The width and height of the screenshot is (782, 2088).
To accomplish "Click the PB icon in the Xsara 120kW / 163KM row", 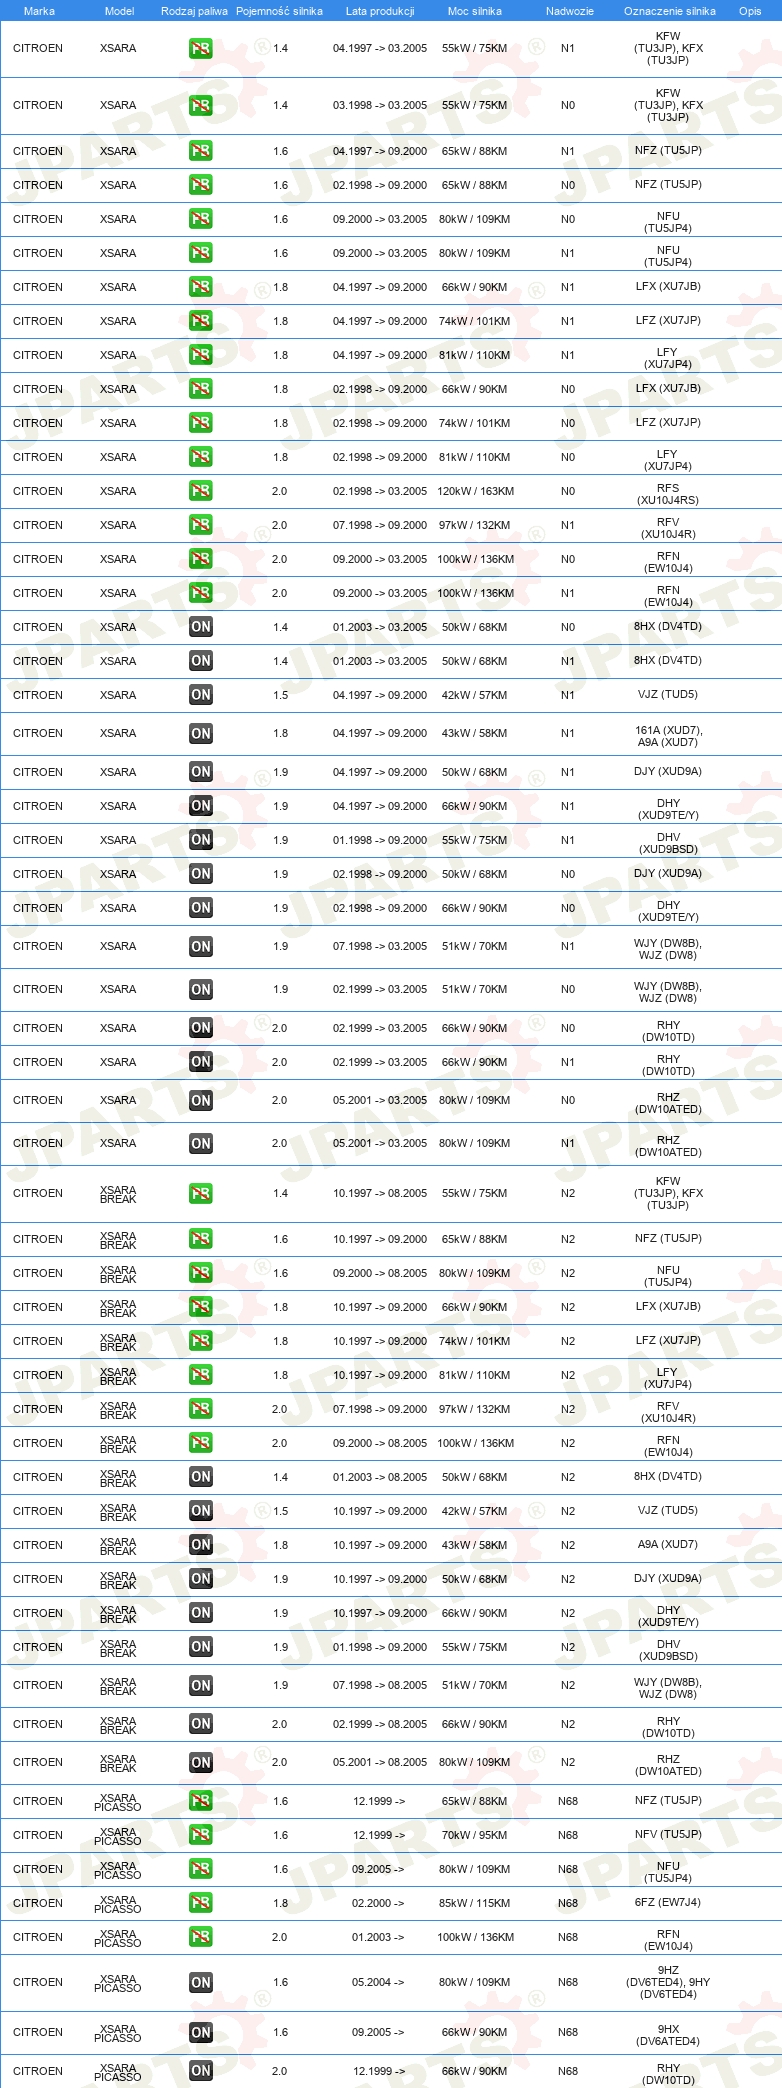I will 201,491.
